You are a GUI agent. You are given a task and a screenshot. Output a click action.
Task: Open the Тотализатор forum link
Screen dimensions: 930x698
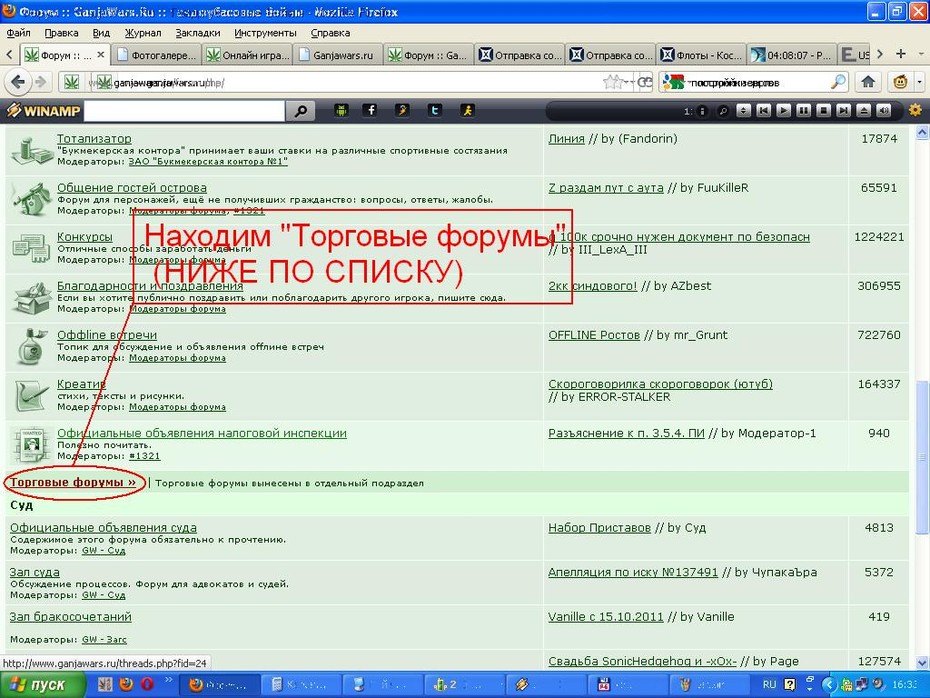click(94, 139)
